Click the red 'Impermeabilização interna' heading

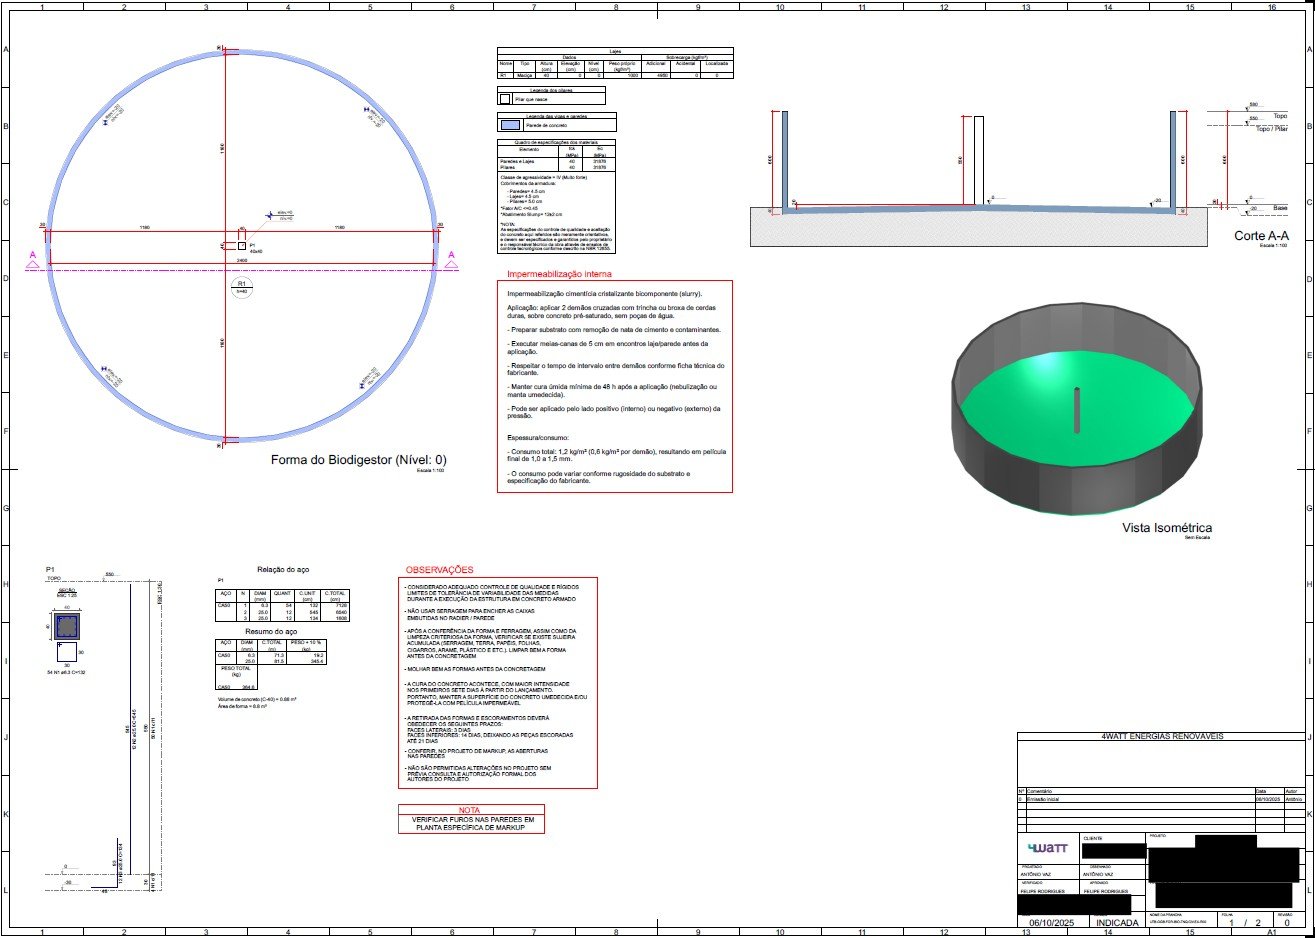click(x=559, y=274)
